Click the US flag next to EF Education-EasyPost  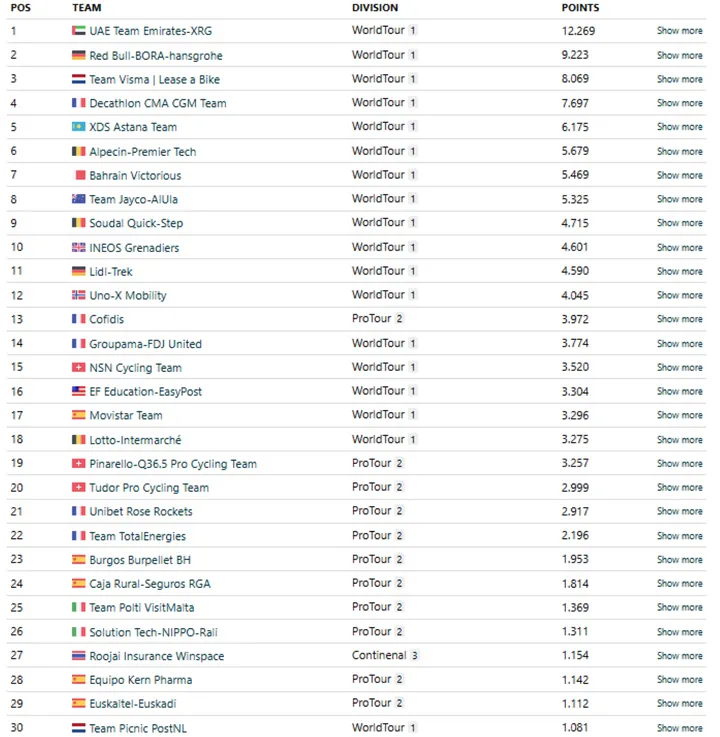click(x=79, y=391)
